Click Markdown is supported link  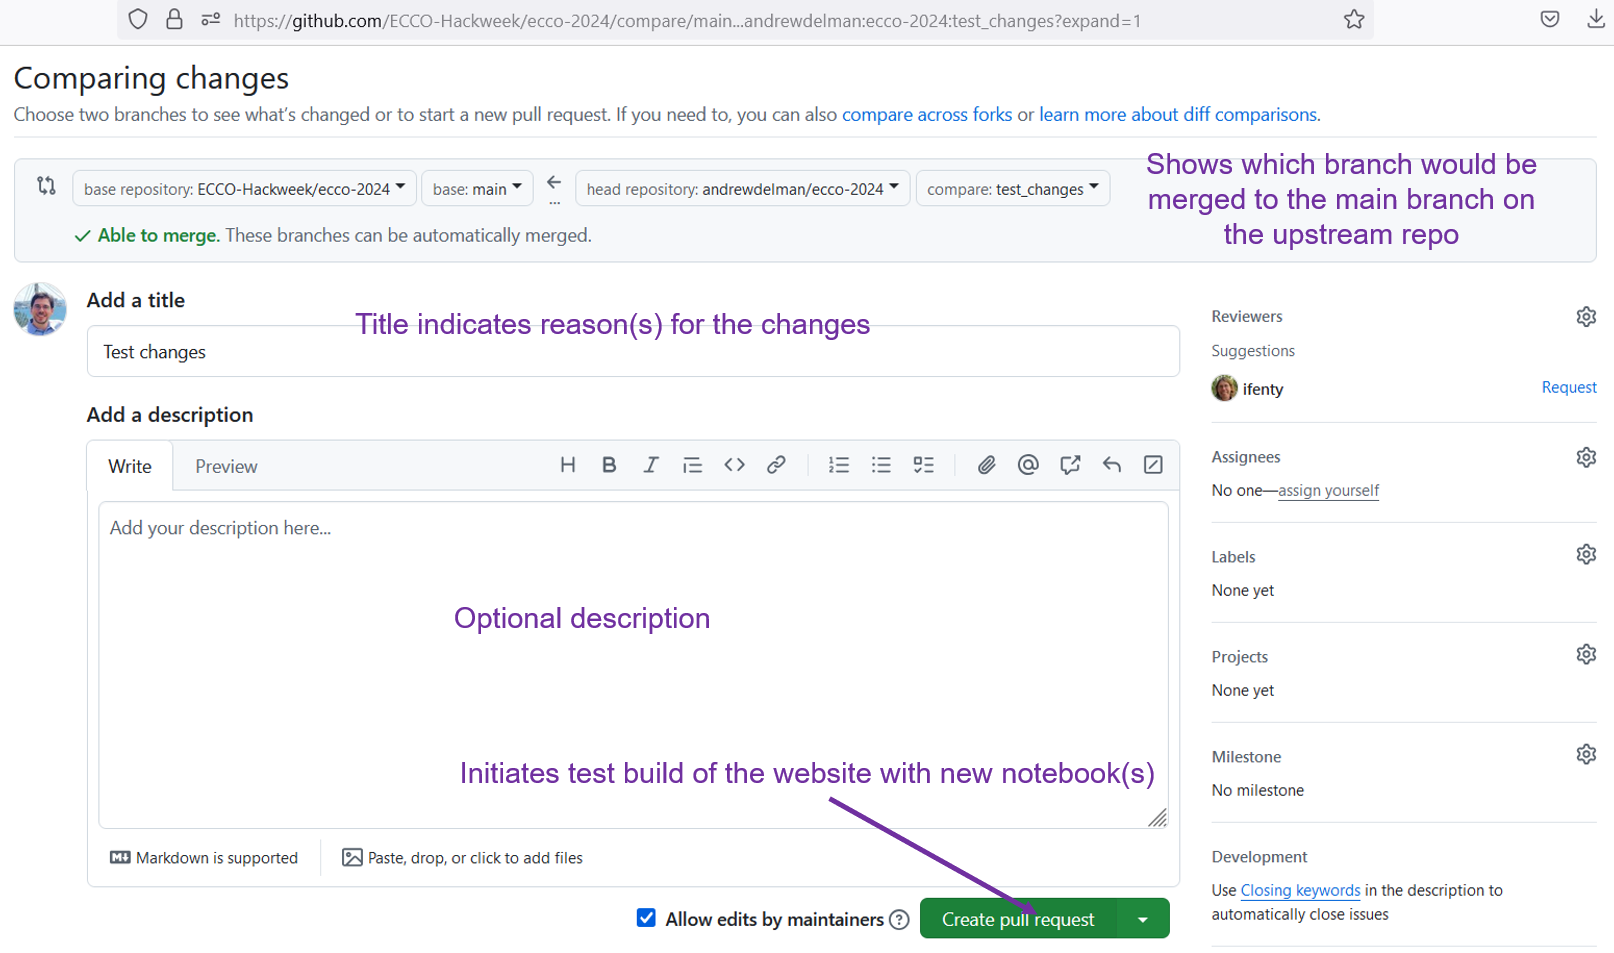pyautogui.click(x=204, y=858)
